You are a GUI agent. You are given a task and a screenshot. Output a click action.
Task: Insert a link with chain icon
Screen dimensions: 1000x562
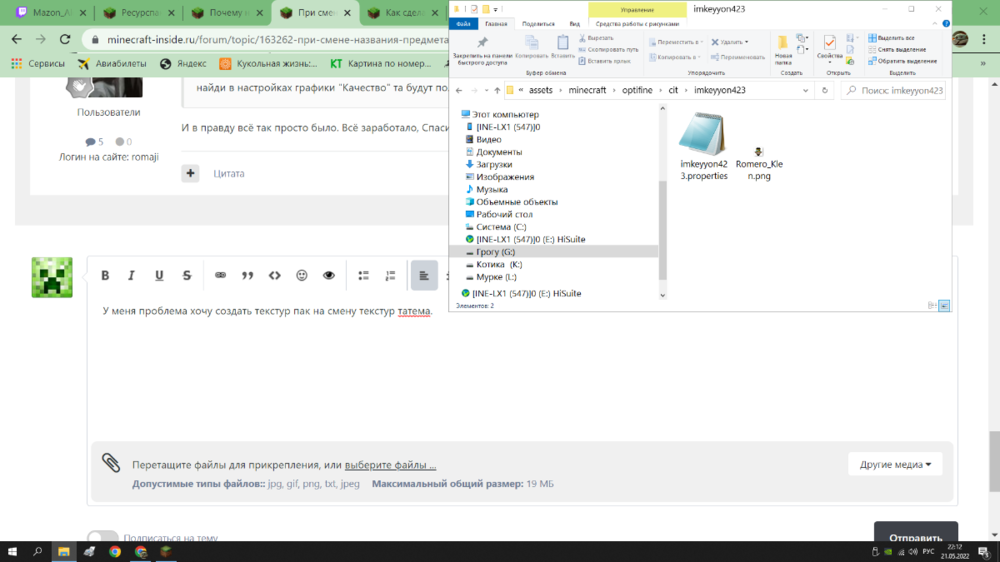pos(220,276)
